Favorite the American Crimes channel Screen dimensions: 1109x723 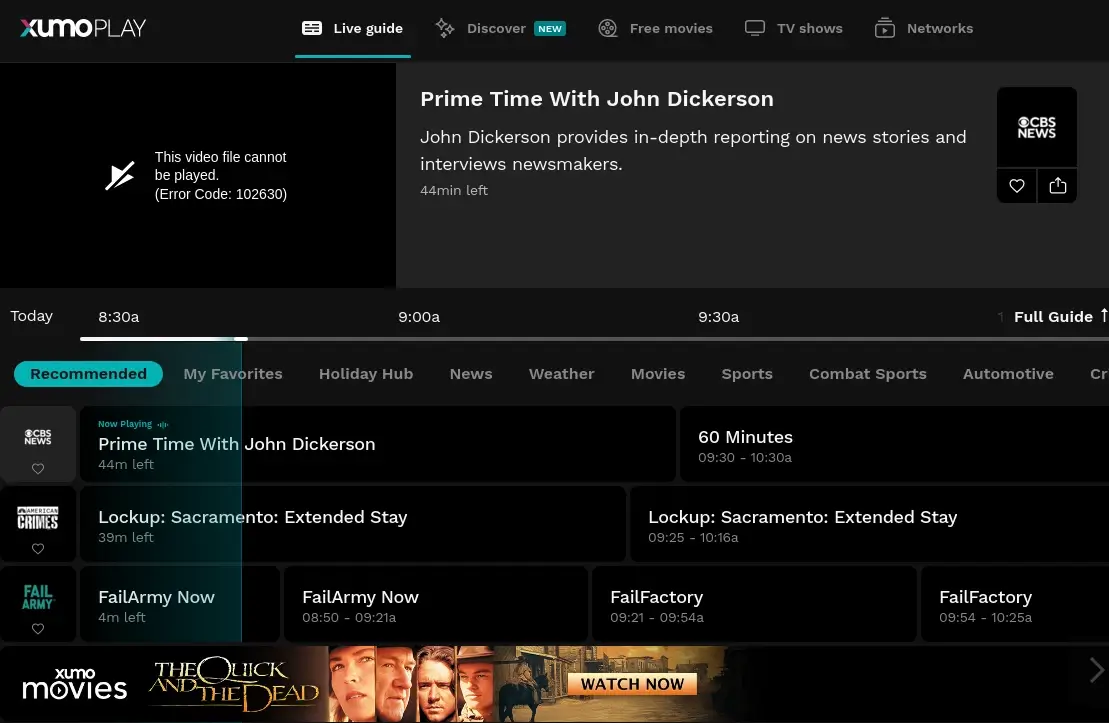(x=38, y=548)
